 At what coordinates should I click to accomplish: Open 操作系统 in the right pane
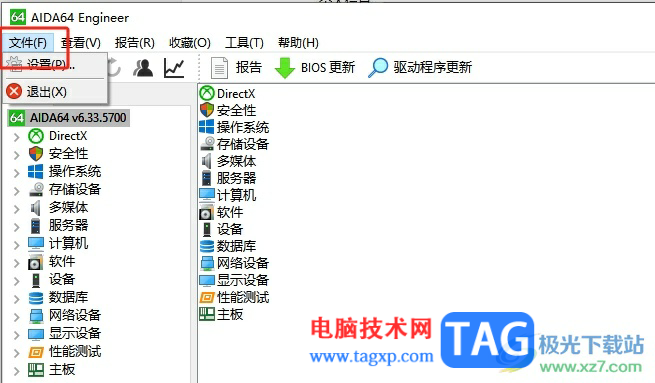[x=234, y=127]
